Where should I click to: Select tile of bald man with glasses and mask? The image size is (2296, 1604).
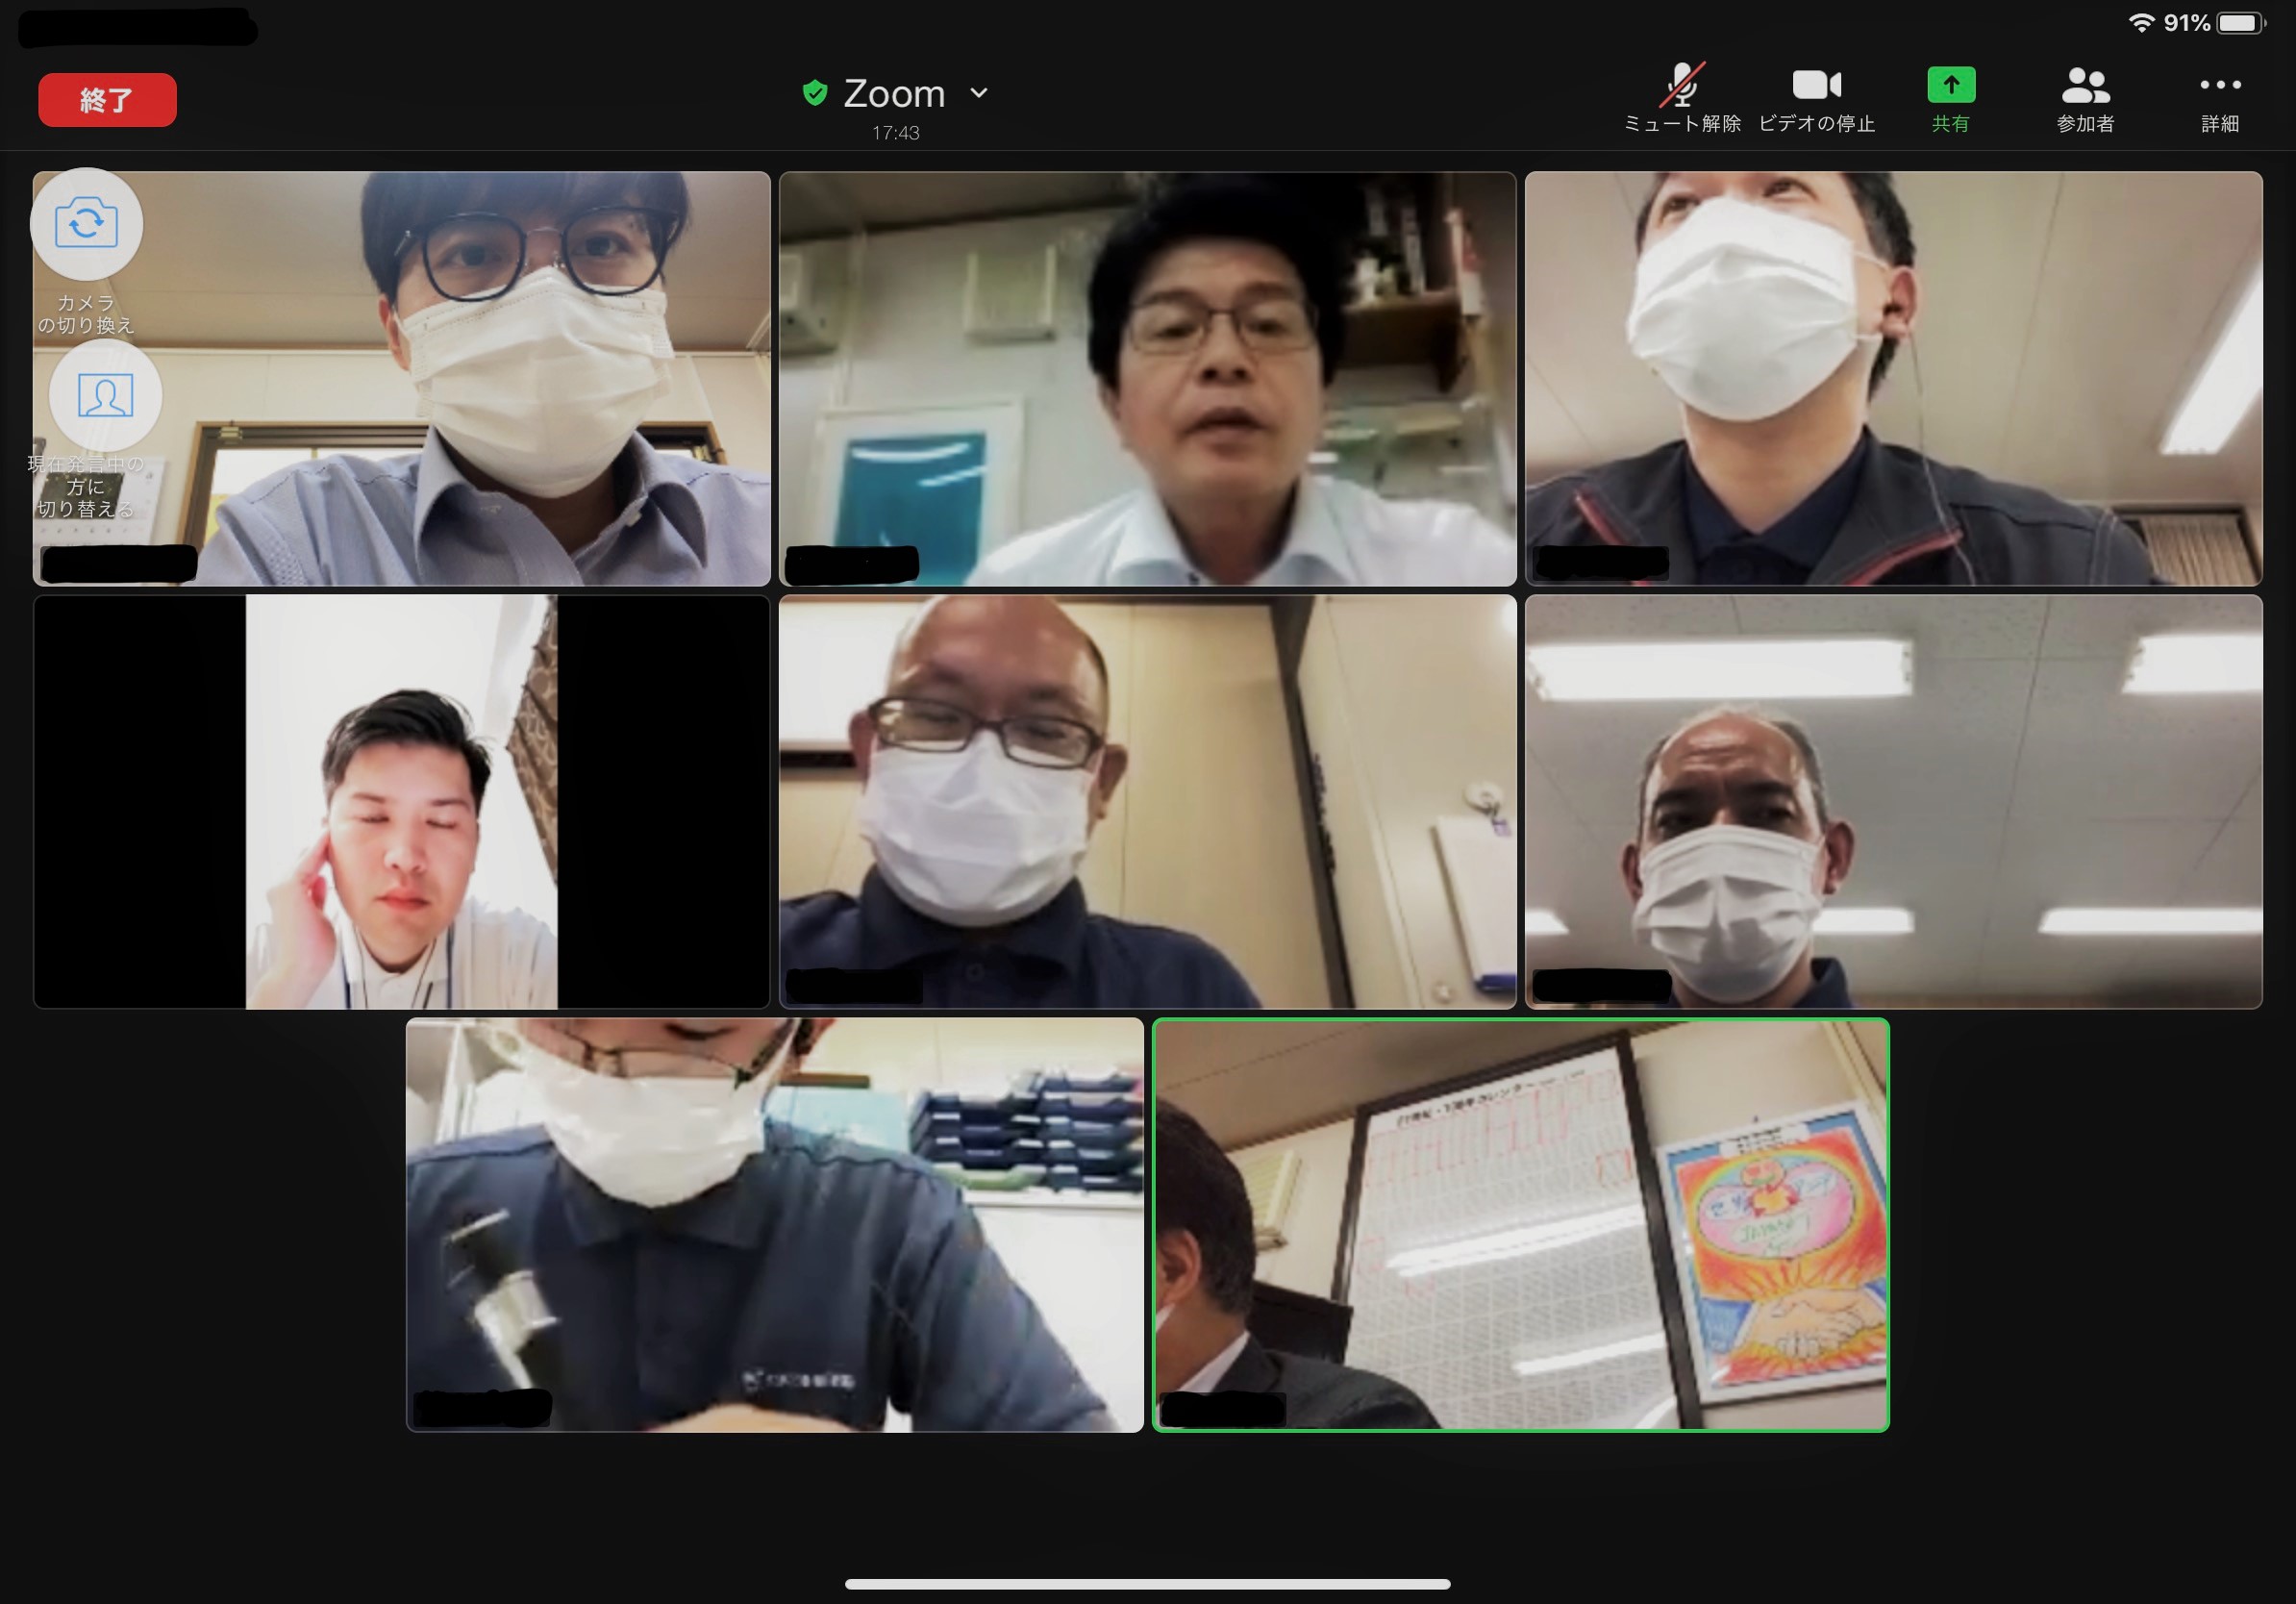tap(1147, 801)
